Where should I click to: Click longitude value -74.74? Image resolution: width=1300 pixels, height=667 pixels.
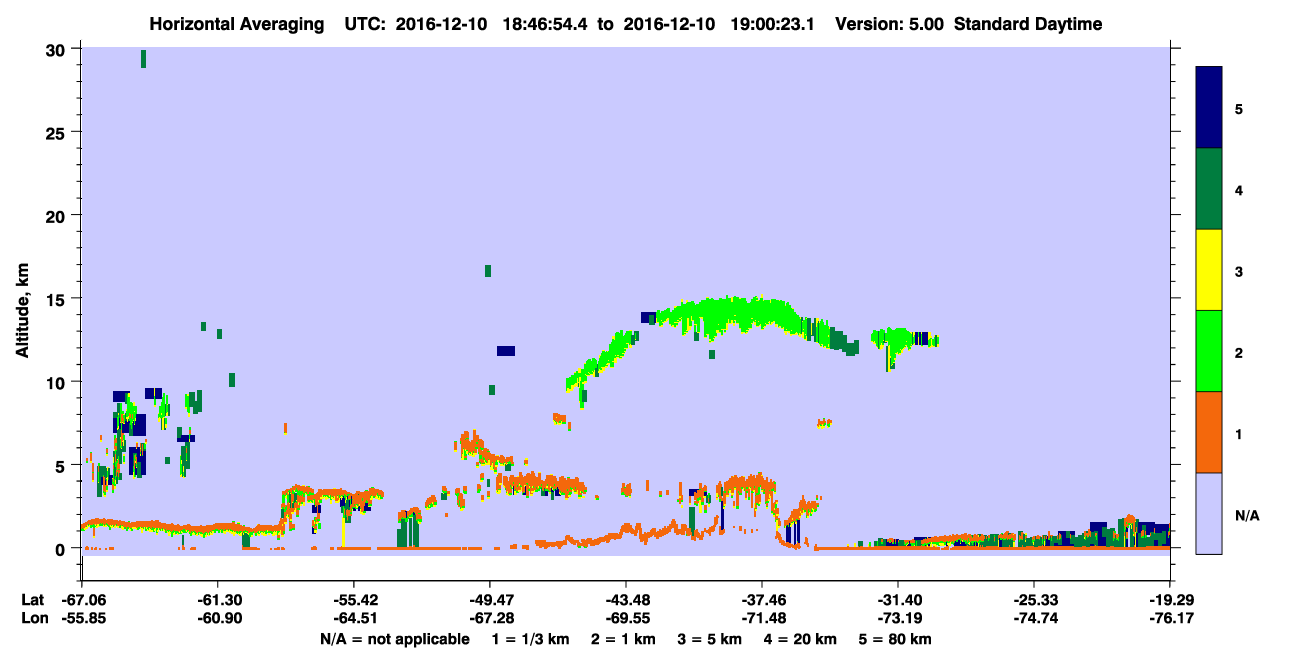pos(1034,618)
